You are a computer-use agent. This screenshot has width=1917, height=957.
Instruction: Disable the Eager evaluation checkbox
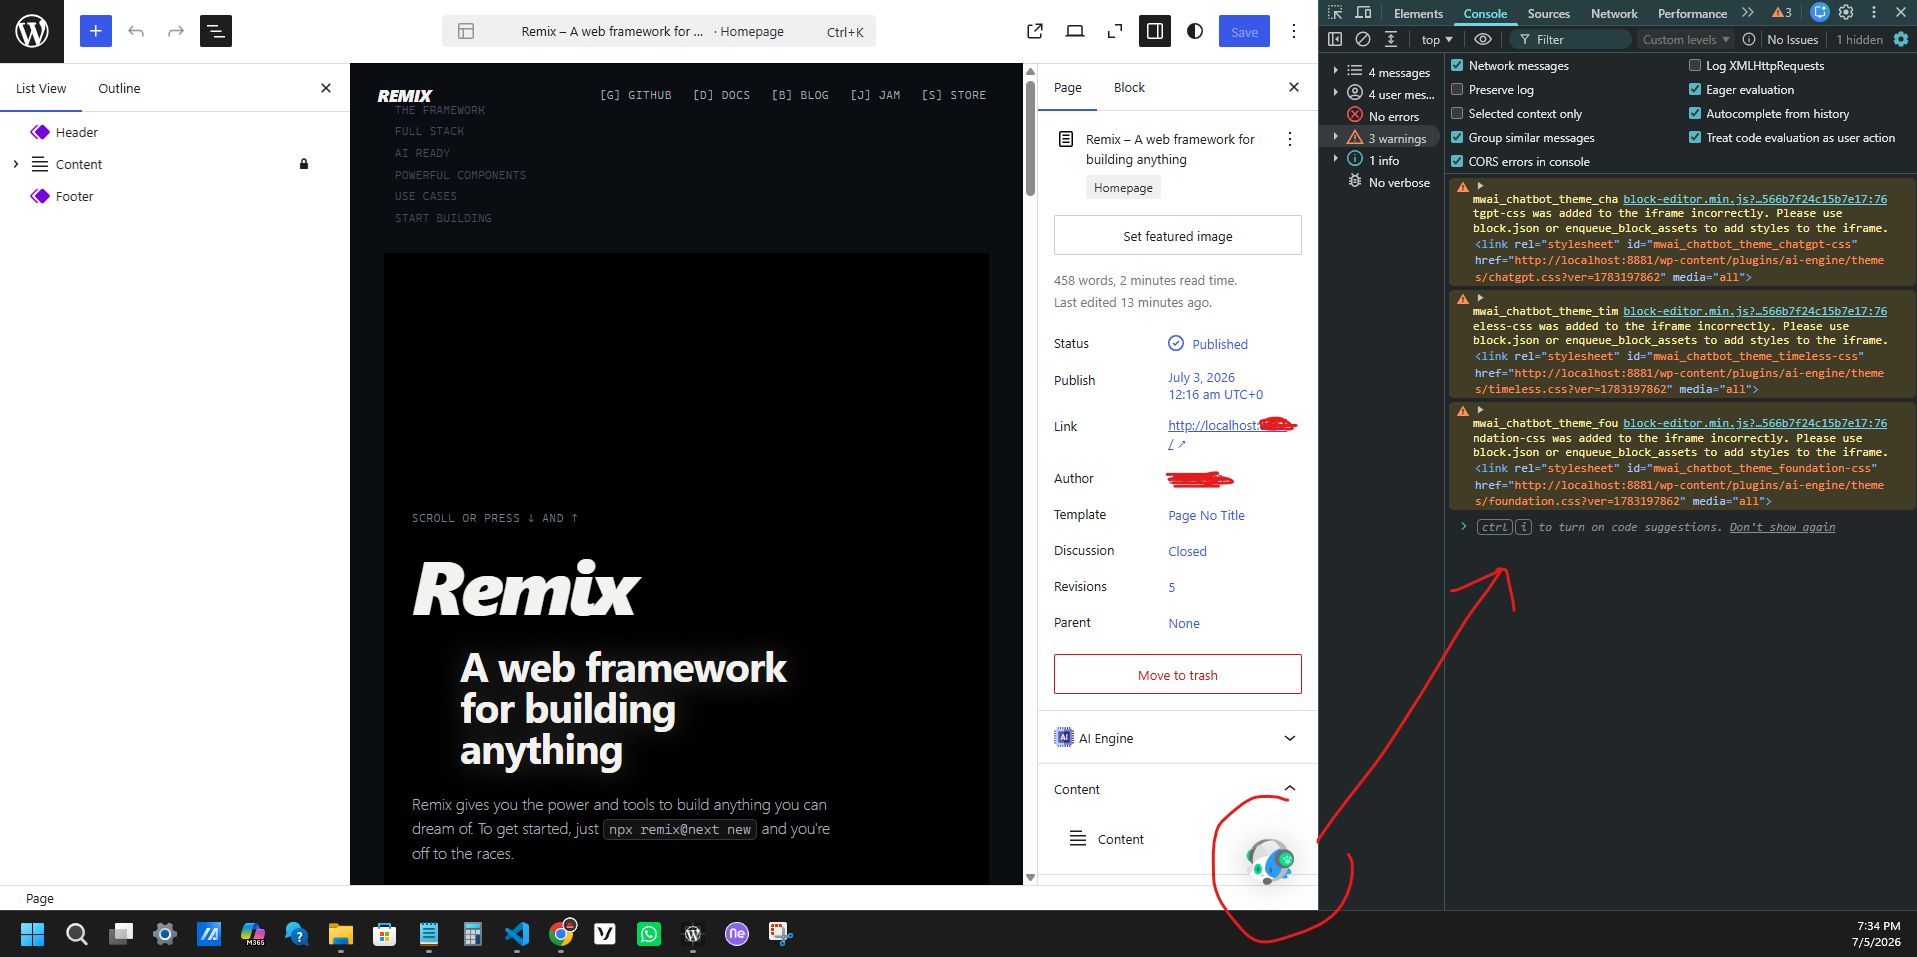pos(1695,90)
